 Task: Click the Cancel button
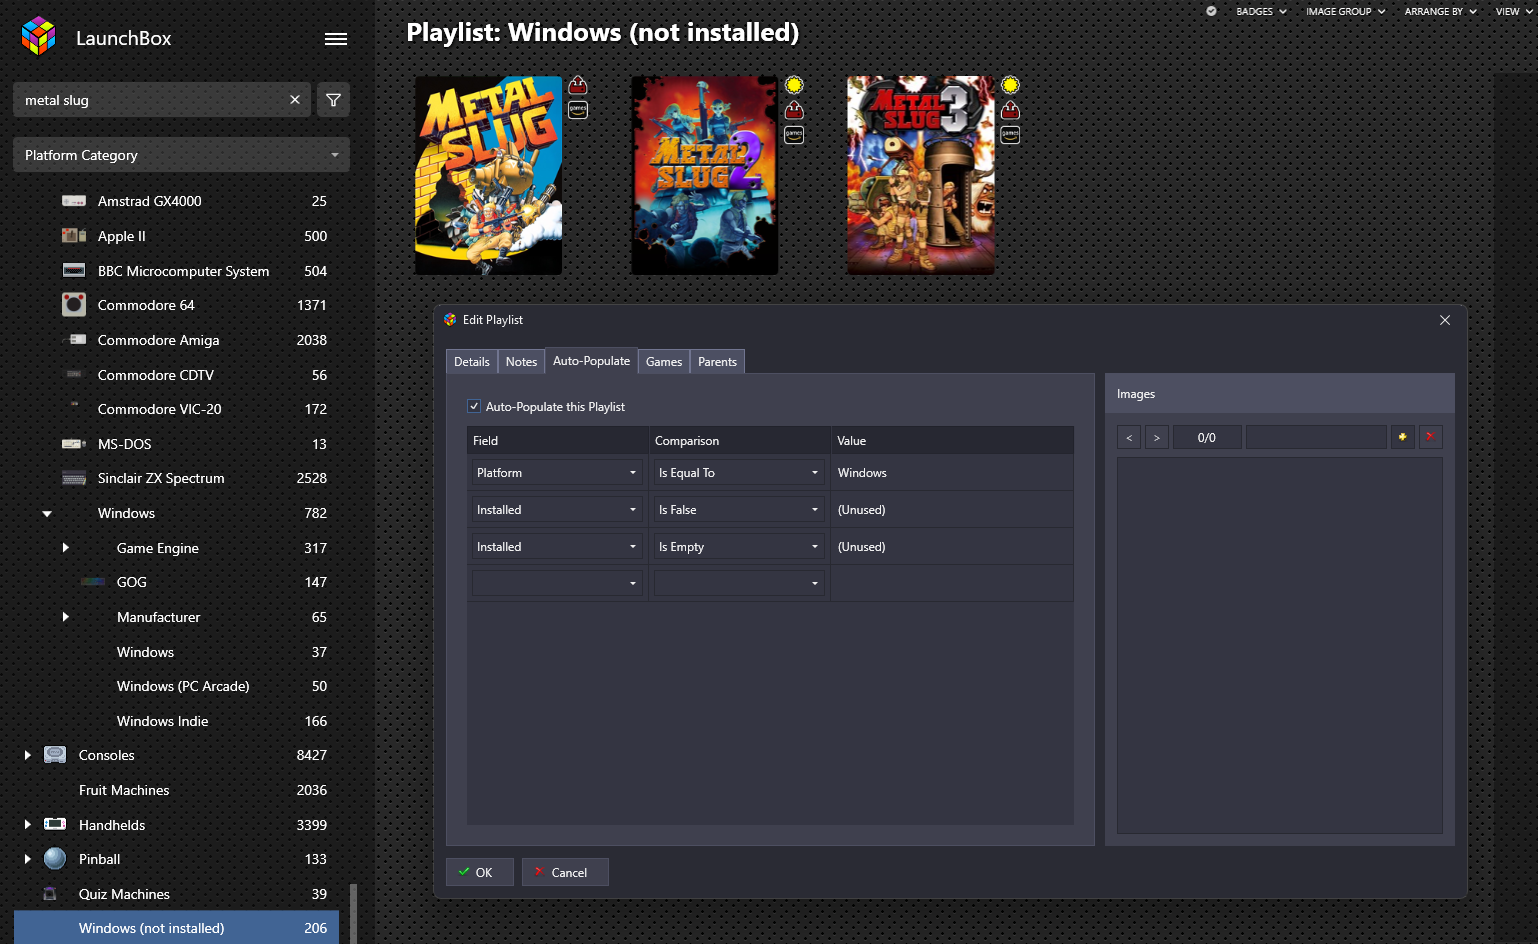coord(565,872)
